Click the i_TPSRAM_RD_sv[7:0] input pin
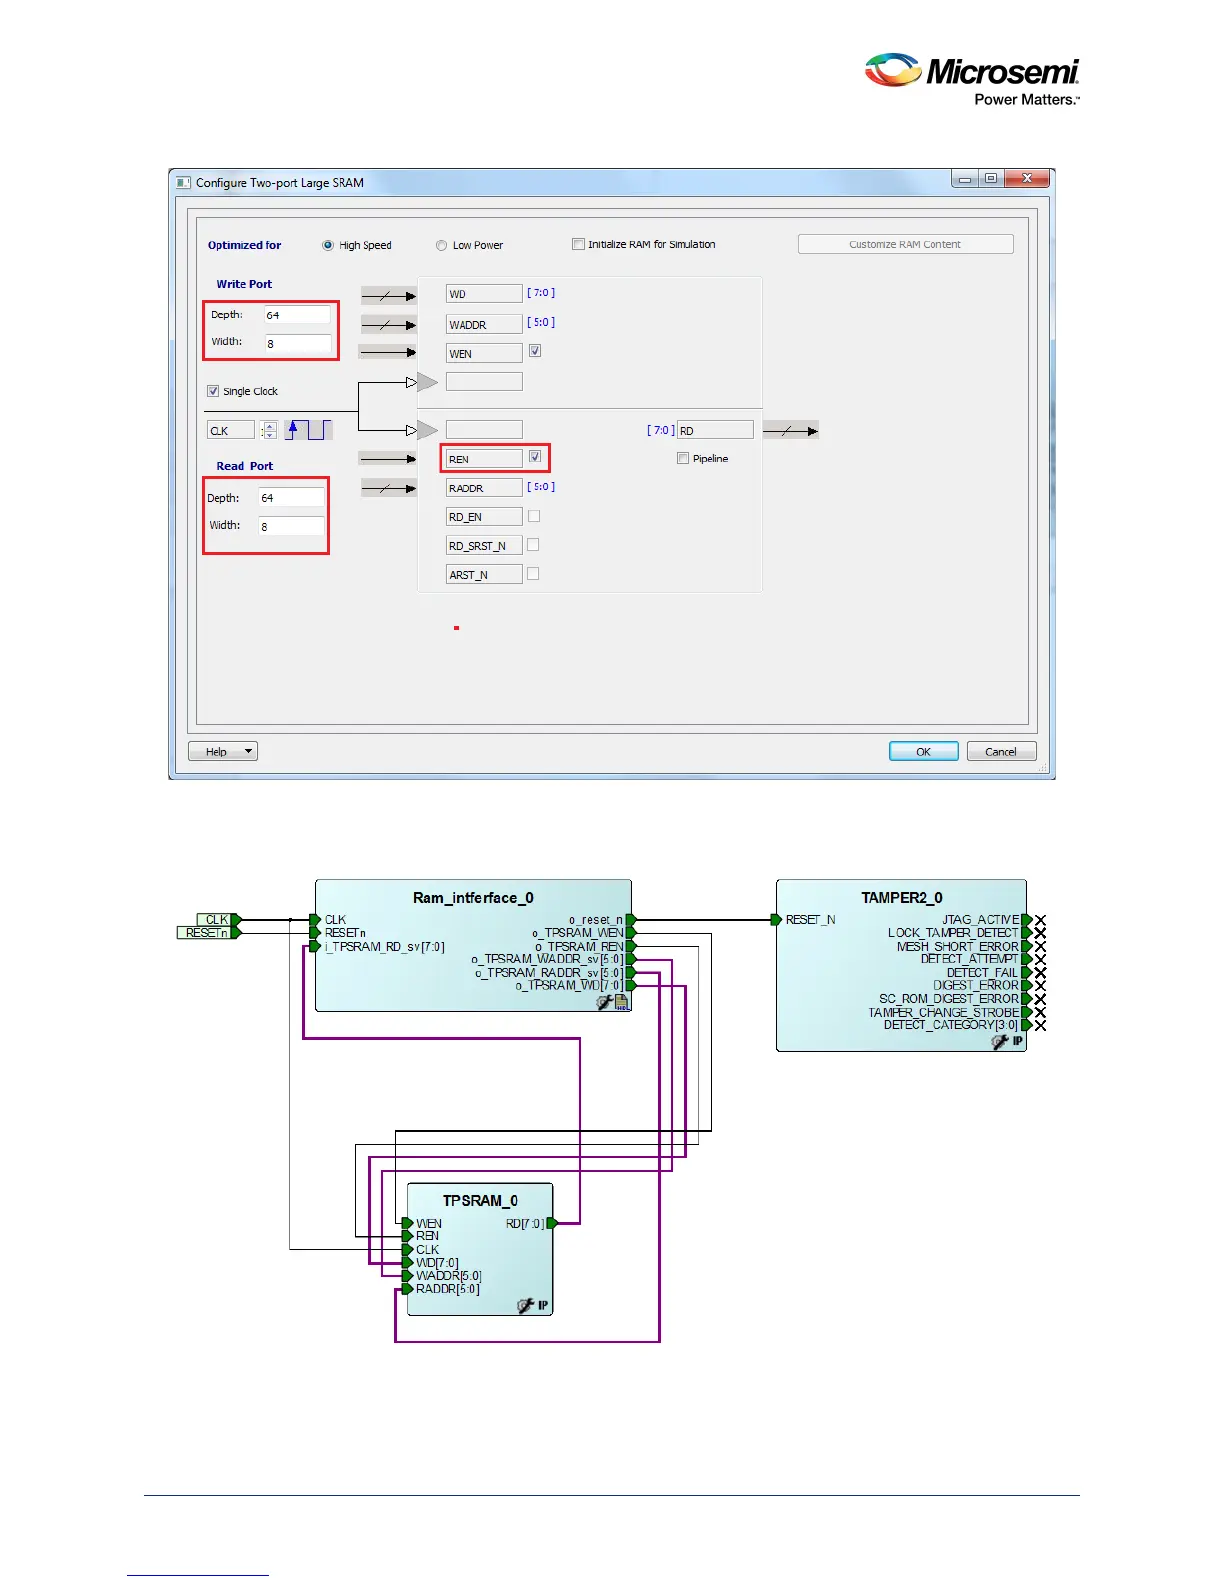Screen dimensions: 1224x1584 coord(315,946)
